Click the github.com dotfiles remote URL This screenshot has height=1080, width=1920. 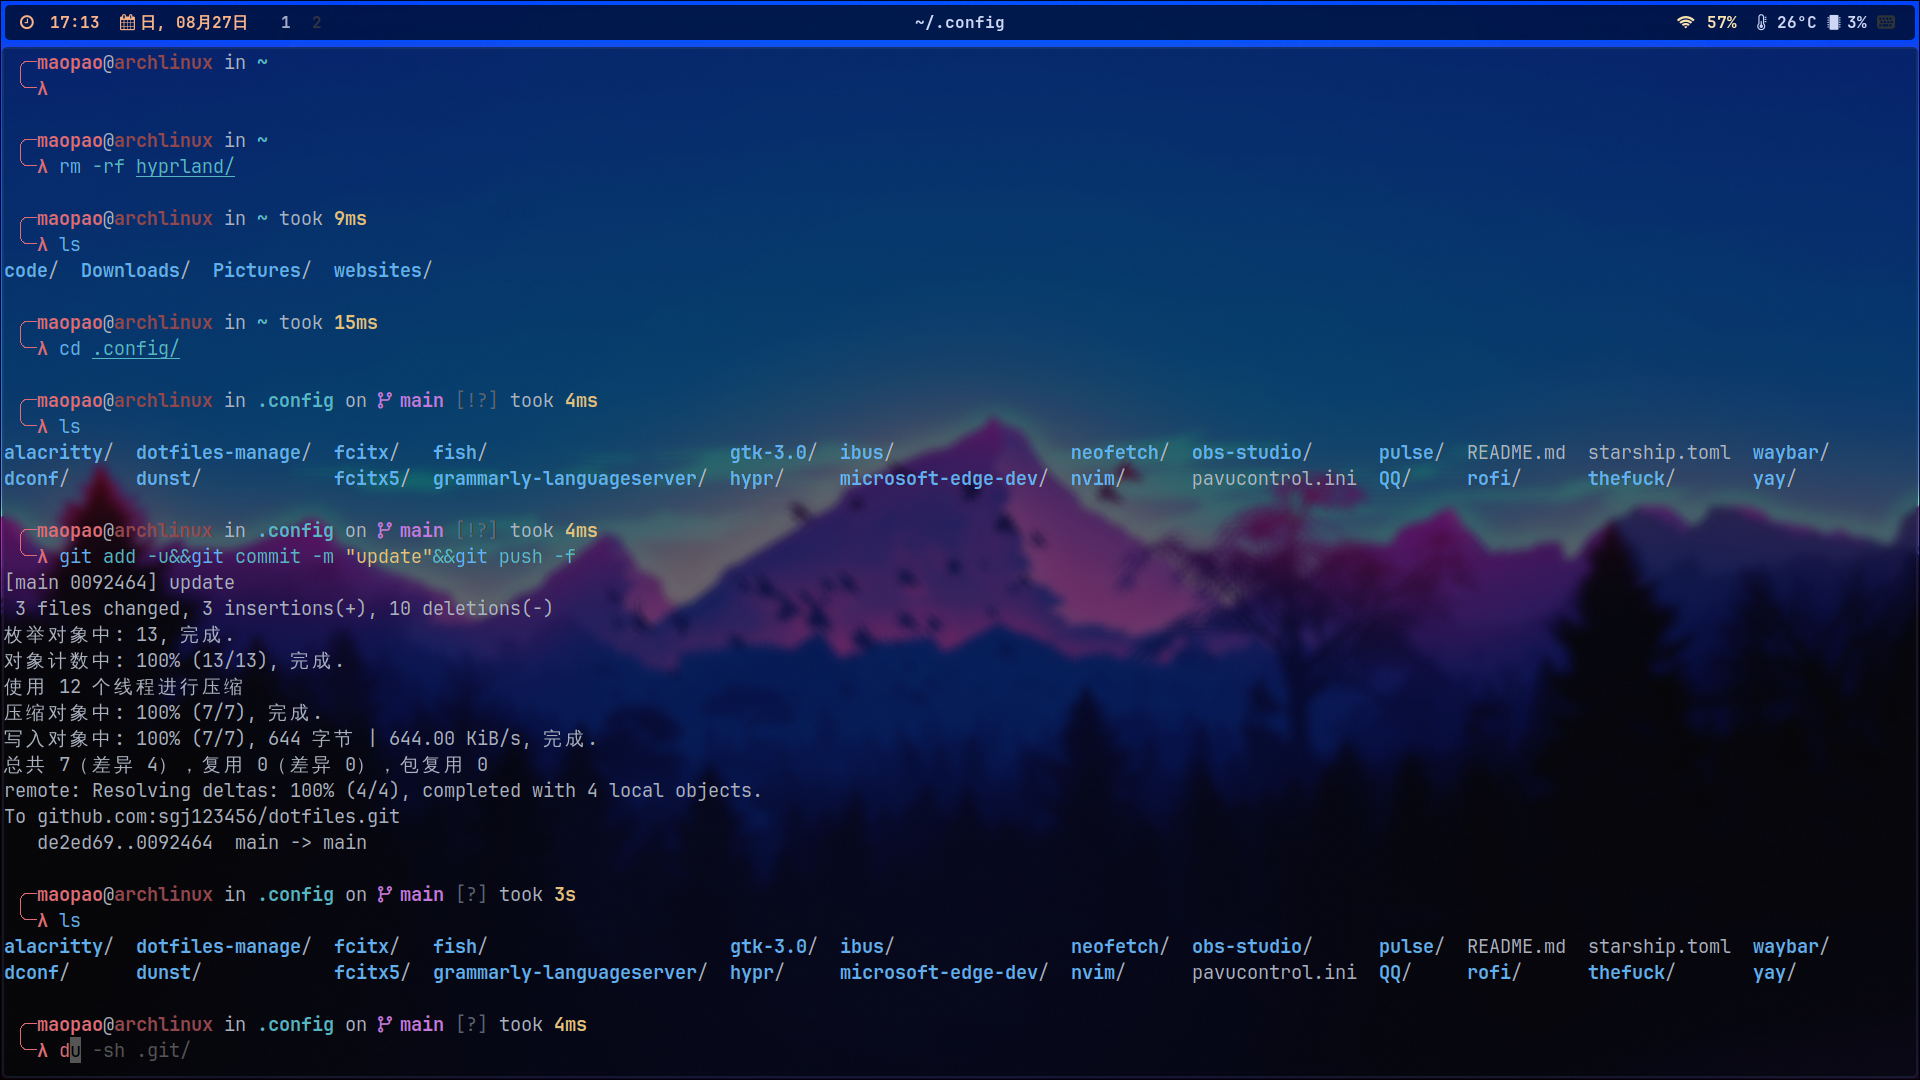[218, 816]
